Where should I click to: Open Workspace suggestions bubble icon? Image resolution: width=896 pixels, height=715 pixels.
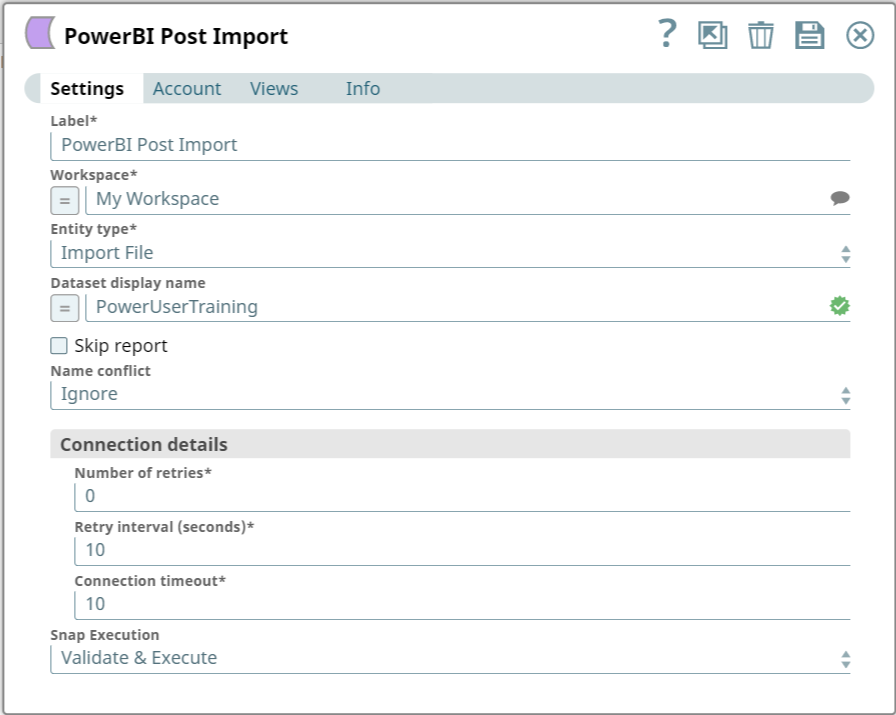839,198
